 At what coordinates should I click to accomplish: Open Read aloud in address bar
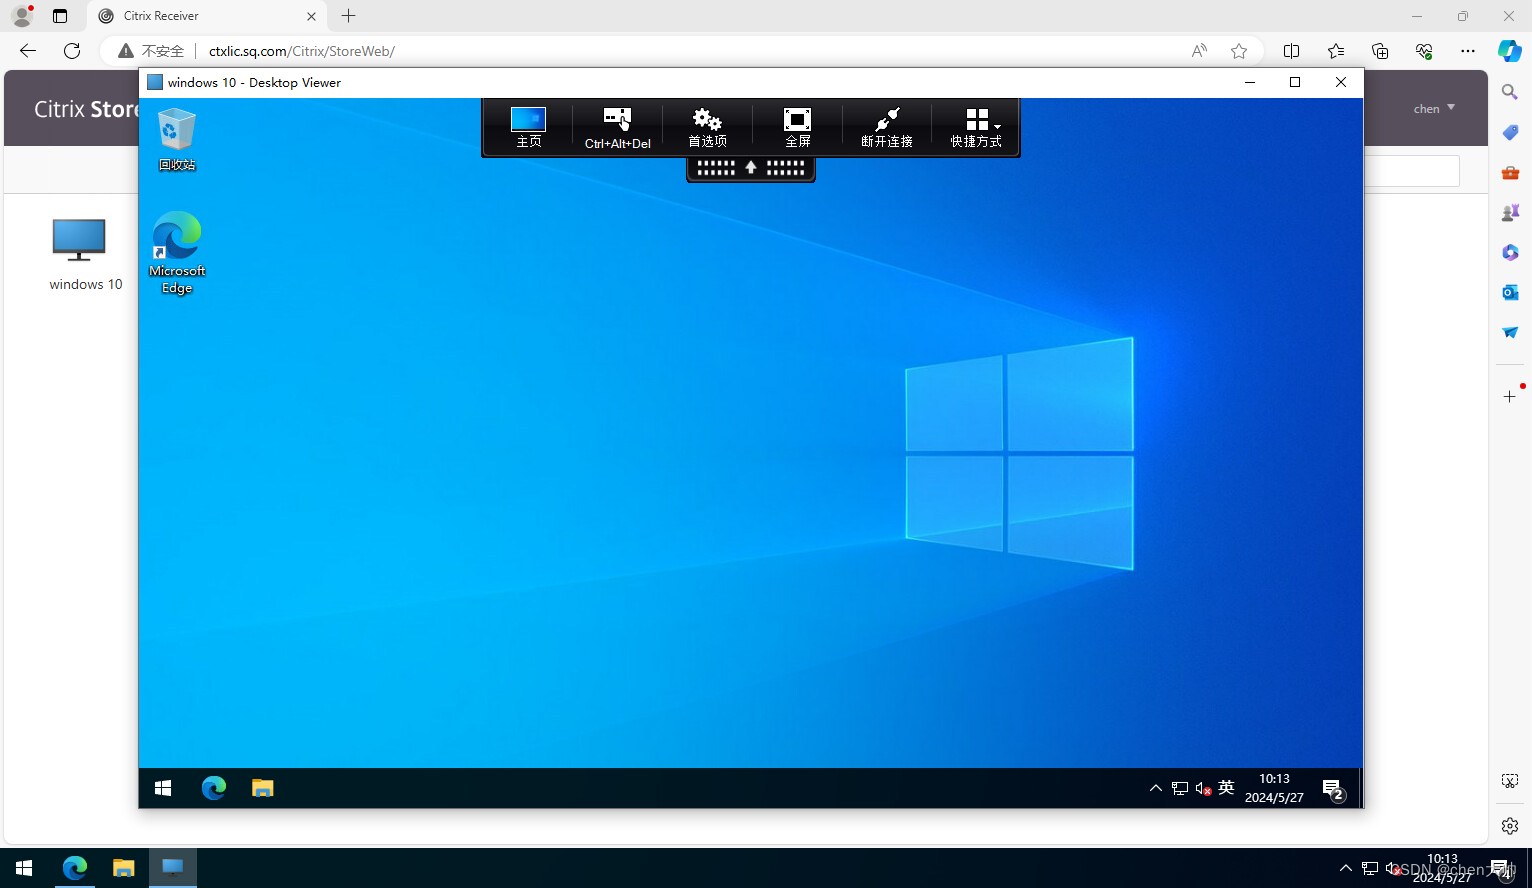(1199, 51)
